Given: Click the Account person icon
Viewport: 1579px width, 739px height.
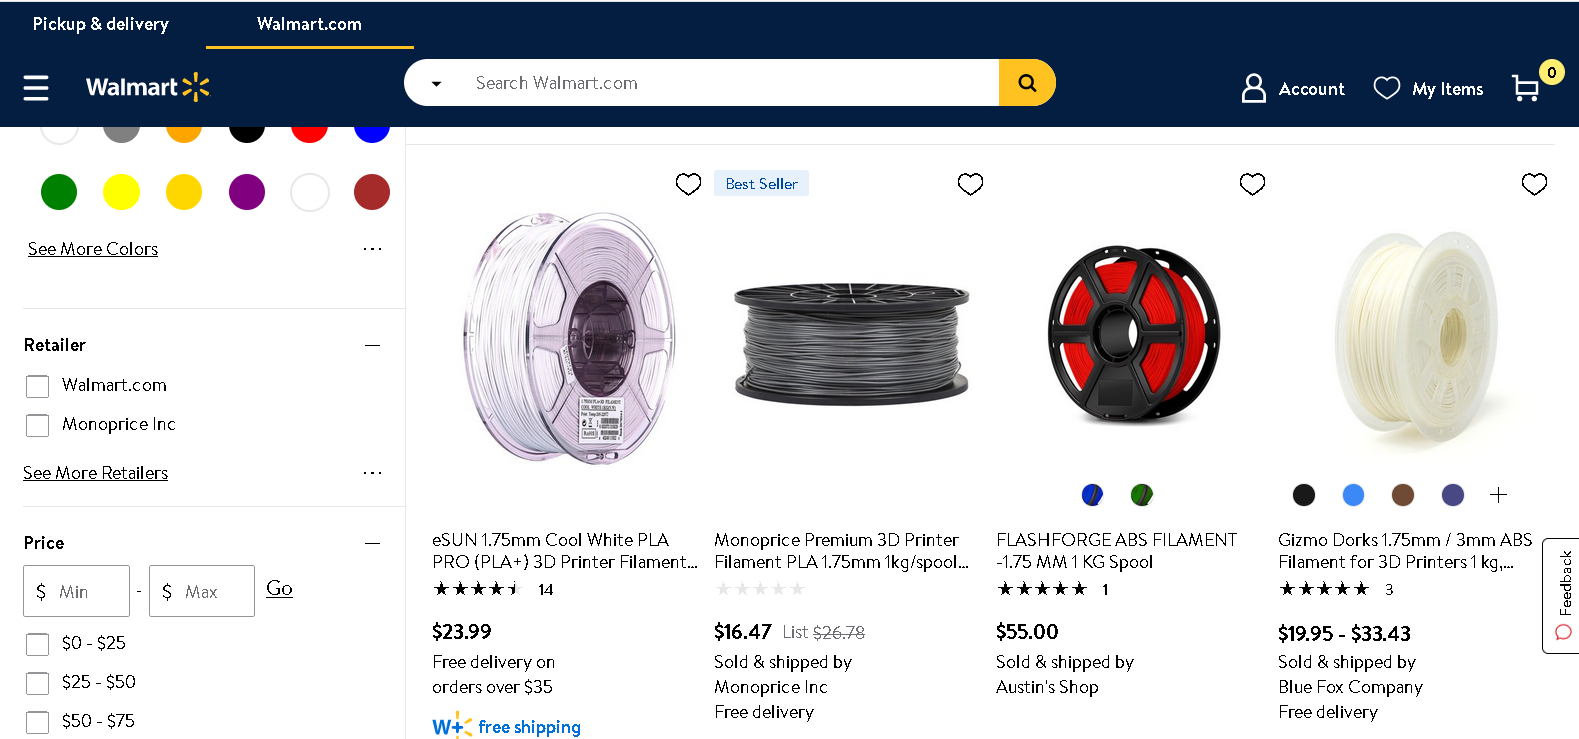Looking at the screenshot, I should 1253,88.
